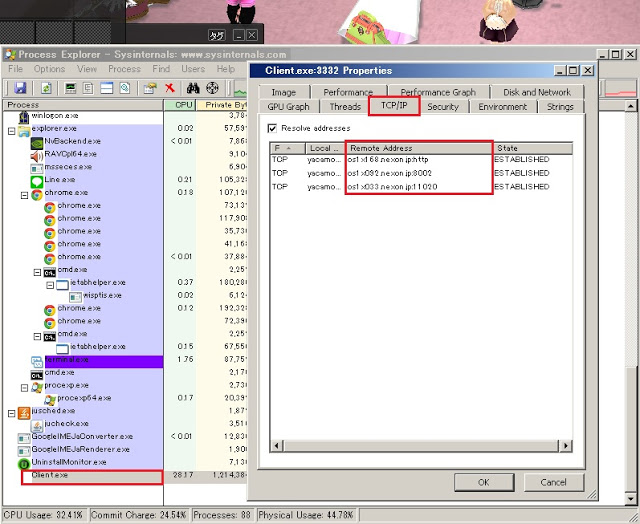This screenshot has width=640, height=524.
Task: Sort by the Remote Address column header
Action: click(419, 148)
